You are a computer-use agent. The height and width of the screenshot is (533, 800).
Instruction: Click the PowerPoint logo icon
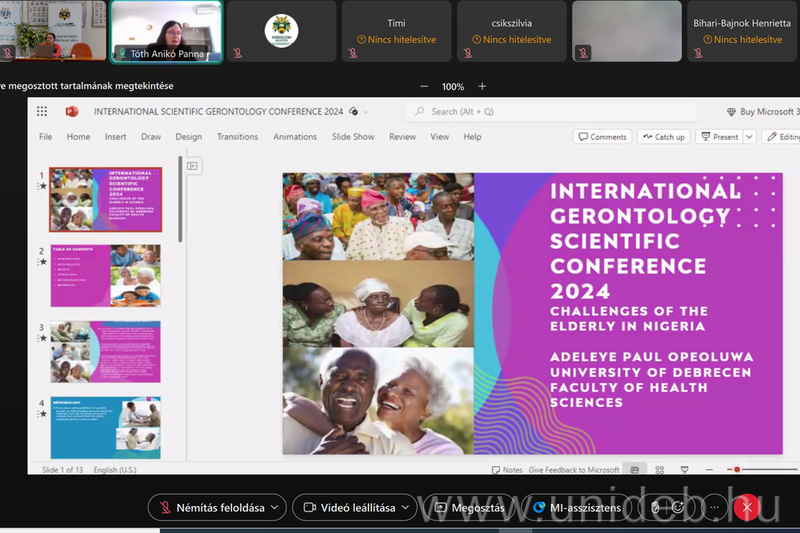click(x=73, y=112)
